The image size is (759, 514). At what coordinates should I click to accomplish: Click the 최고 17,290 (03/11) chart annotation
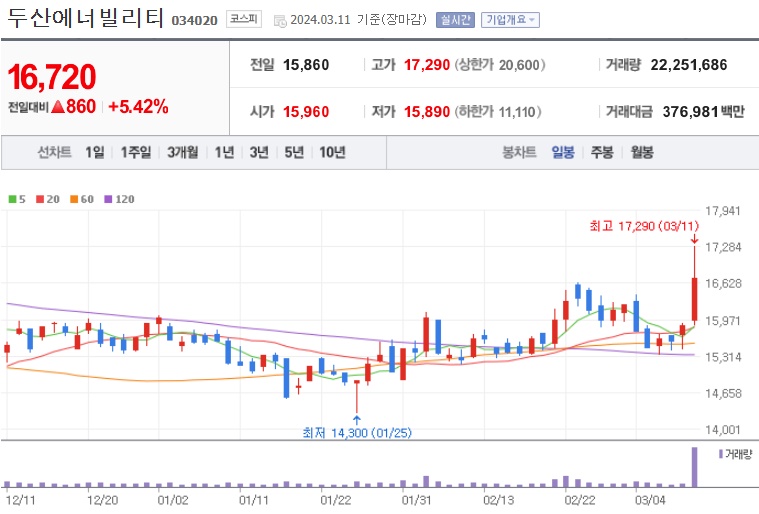[644, 226]
